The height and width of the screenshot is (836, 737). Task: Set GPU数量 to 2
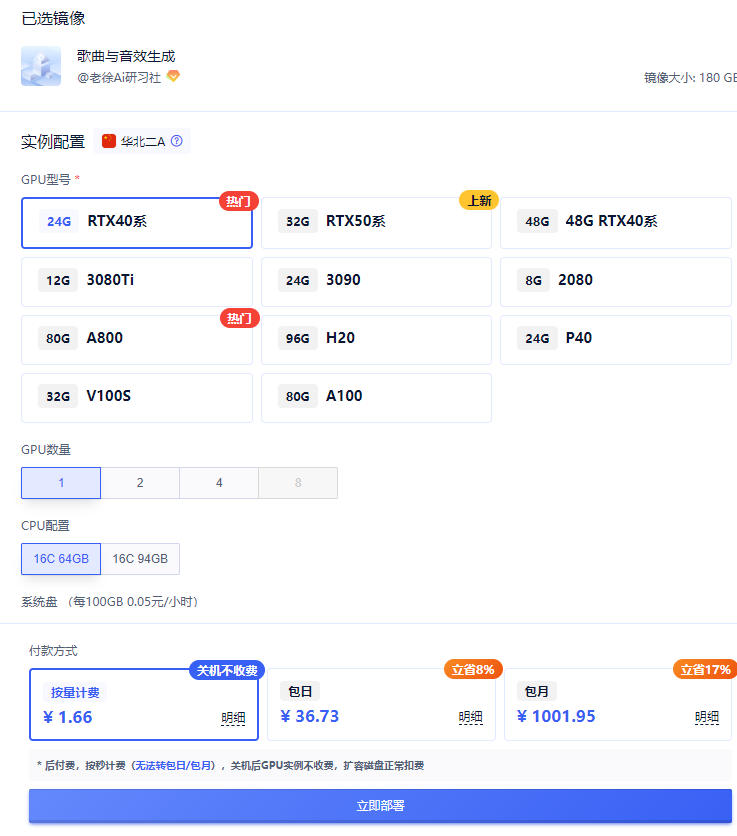(x=140, y=483)
